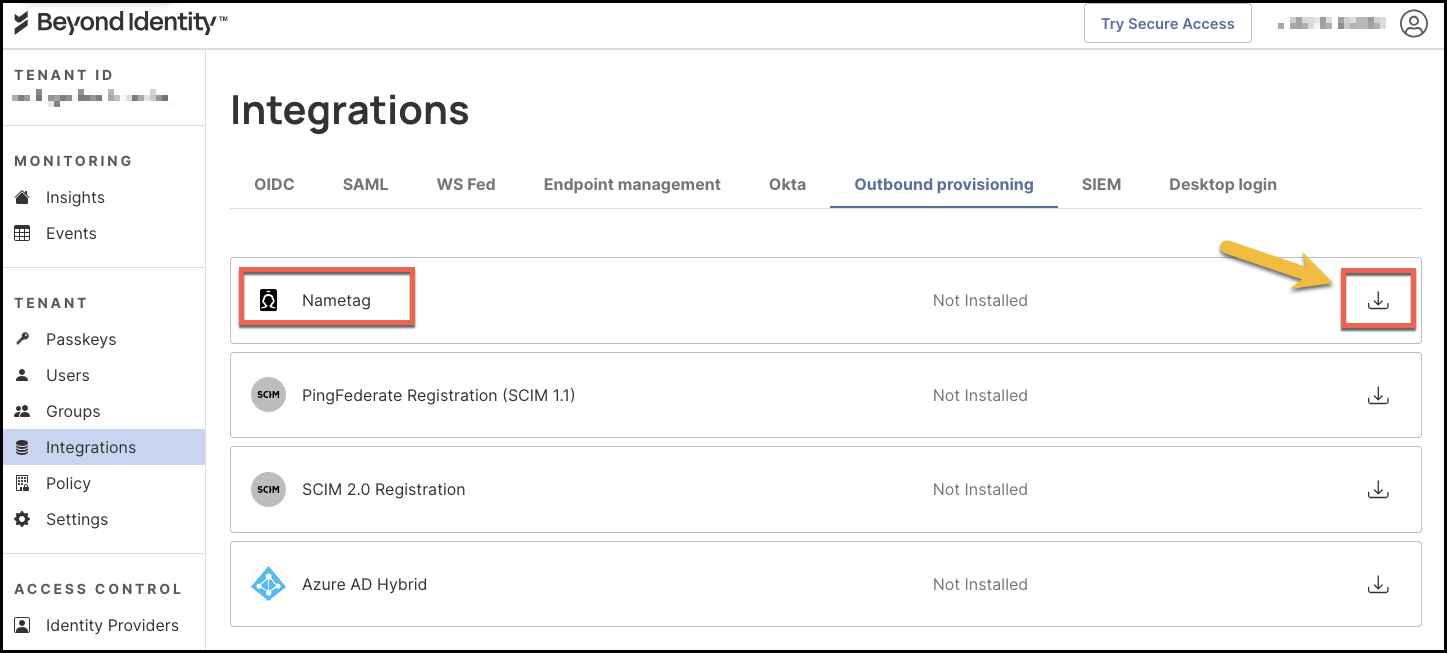Viewport: 1447px width, 653px height.
Task: Open Insights in the sidebar
Action: [x=75, y=198]
